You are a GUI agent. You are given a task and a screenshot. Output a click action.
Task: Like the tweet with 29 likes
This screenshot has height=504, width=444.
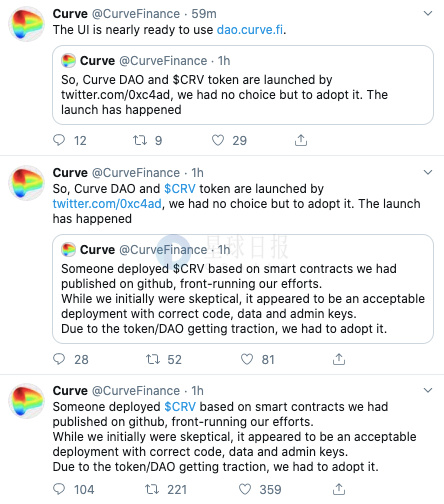pyautogui.click(x=218, y=140)
